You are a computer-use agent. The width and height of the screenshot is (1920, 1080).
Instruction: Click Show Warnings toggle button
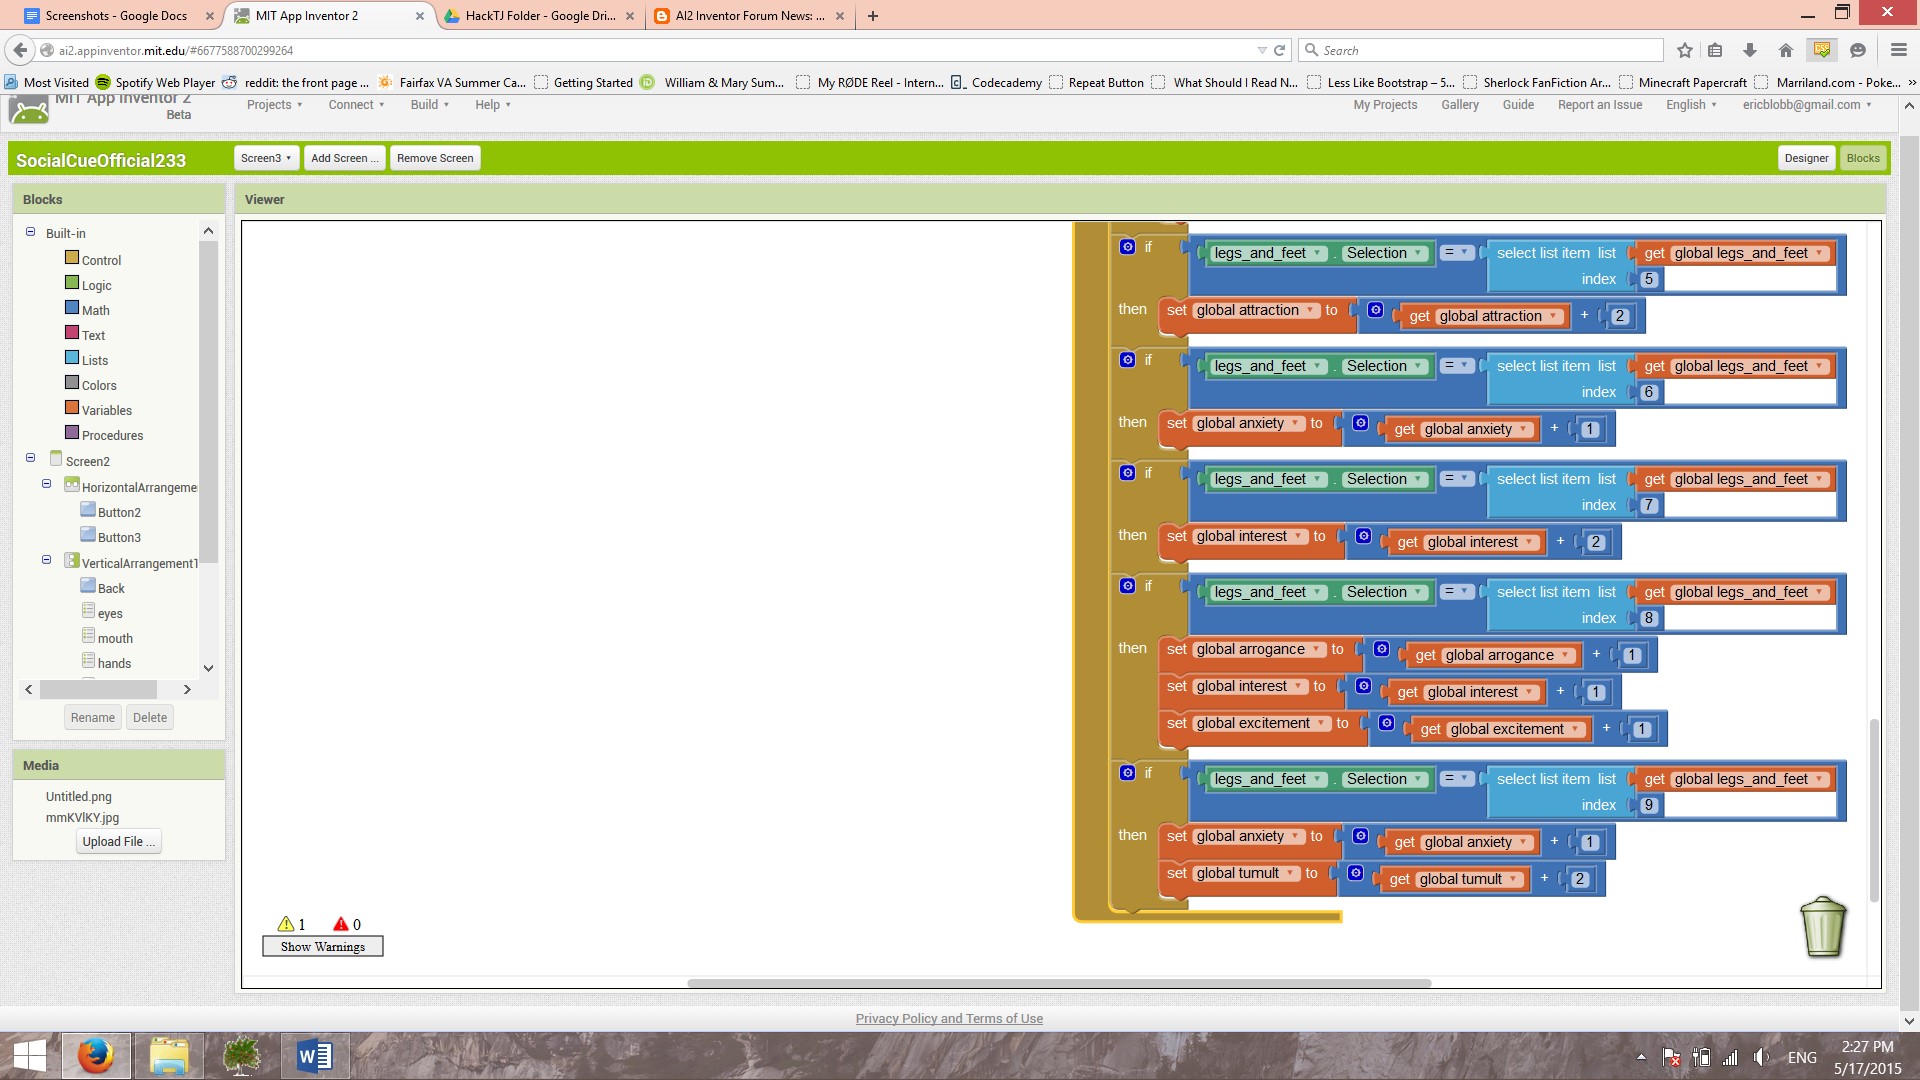[x=322, y=947]
